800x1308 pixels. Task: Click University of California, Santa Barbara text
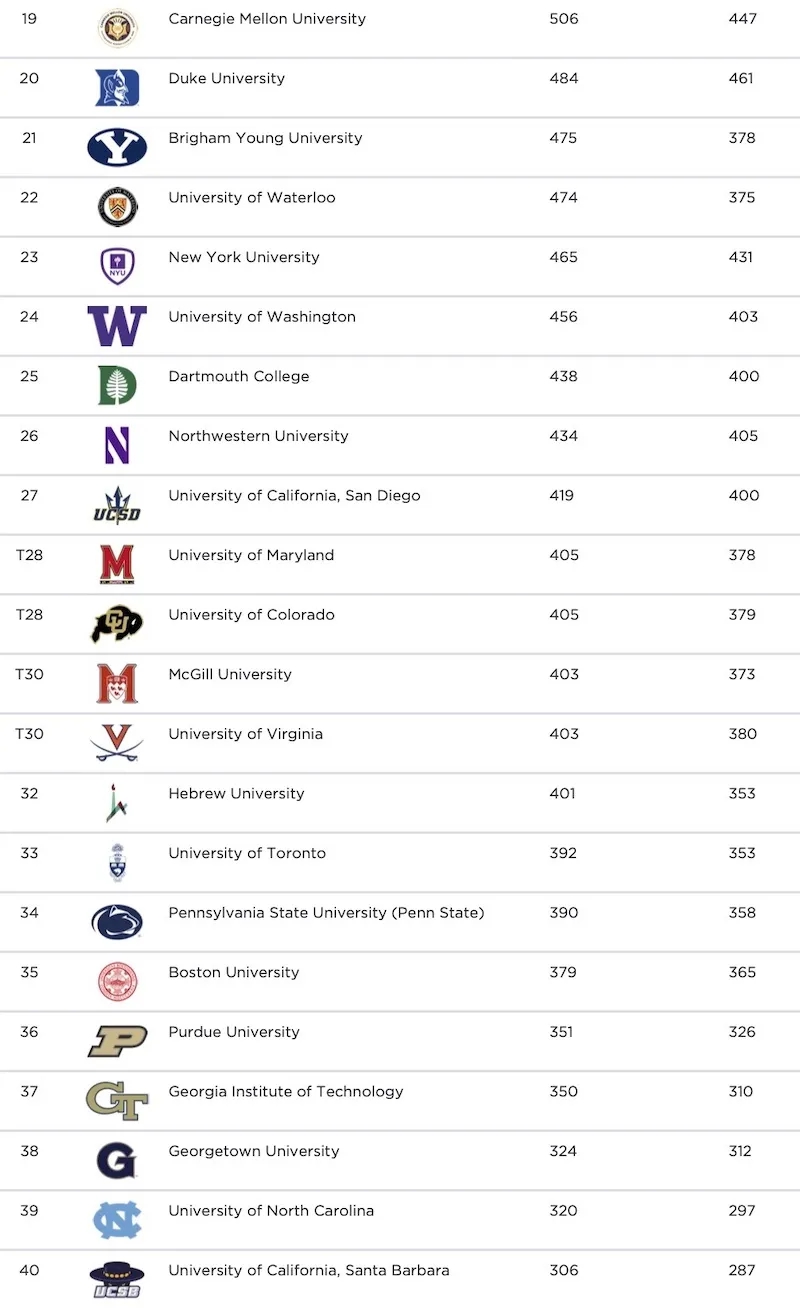coord(309,1271)
